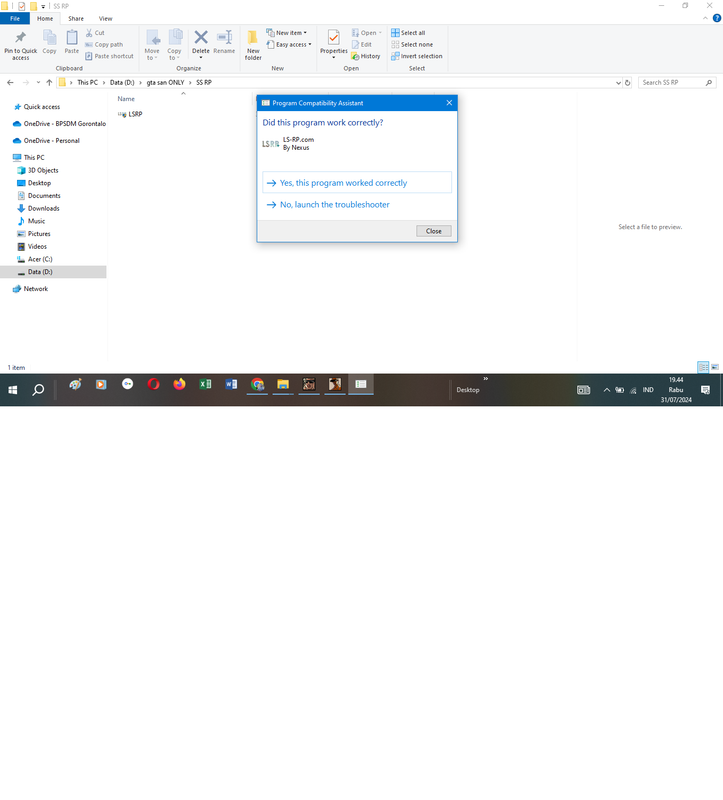Open the File menu tab
Image resolution: width=723 pixels, height=800 pixels.
(x=15, y=18)
